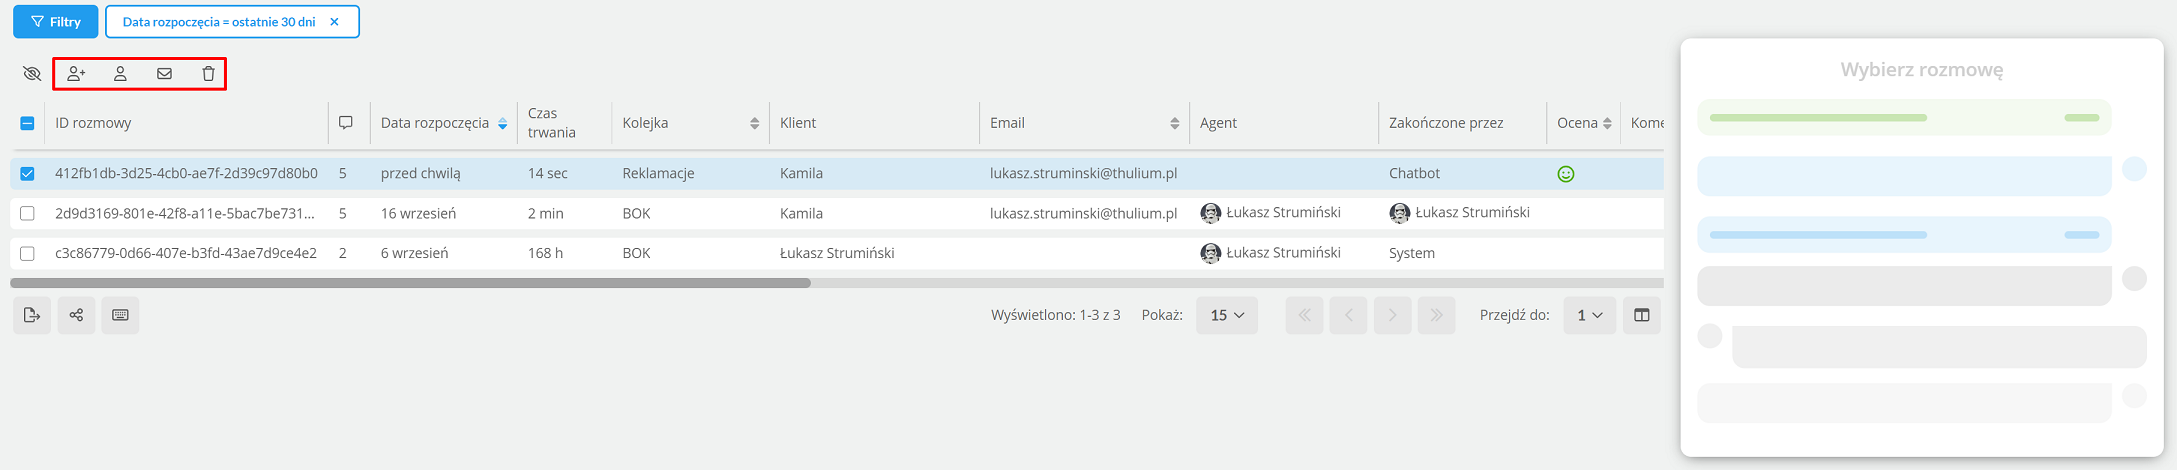Image resolution: width=2177 pixels, height=470 pixels.
Task: Click the crossed-eye hide icon above the table
Action: click(x=32, y=74)
